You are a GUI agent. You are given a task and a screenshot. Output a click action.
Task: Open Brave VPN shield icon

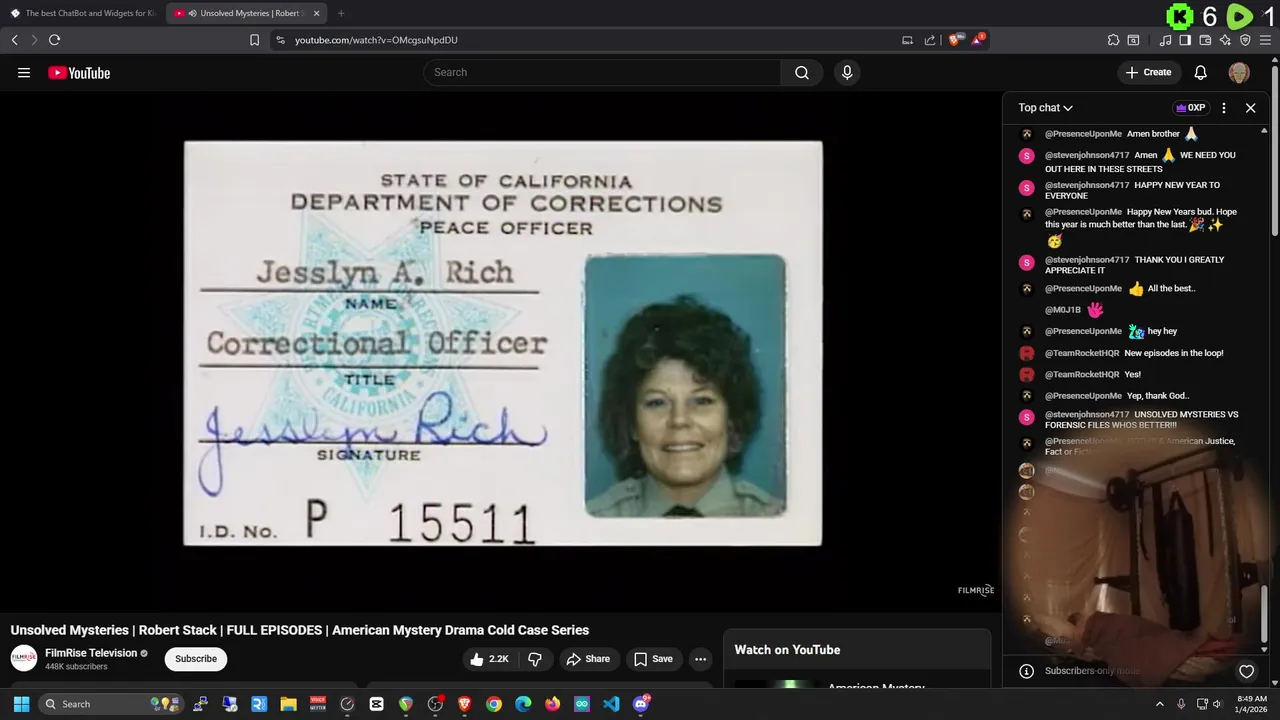click(x=1245, y=40)
